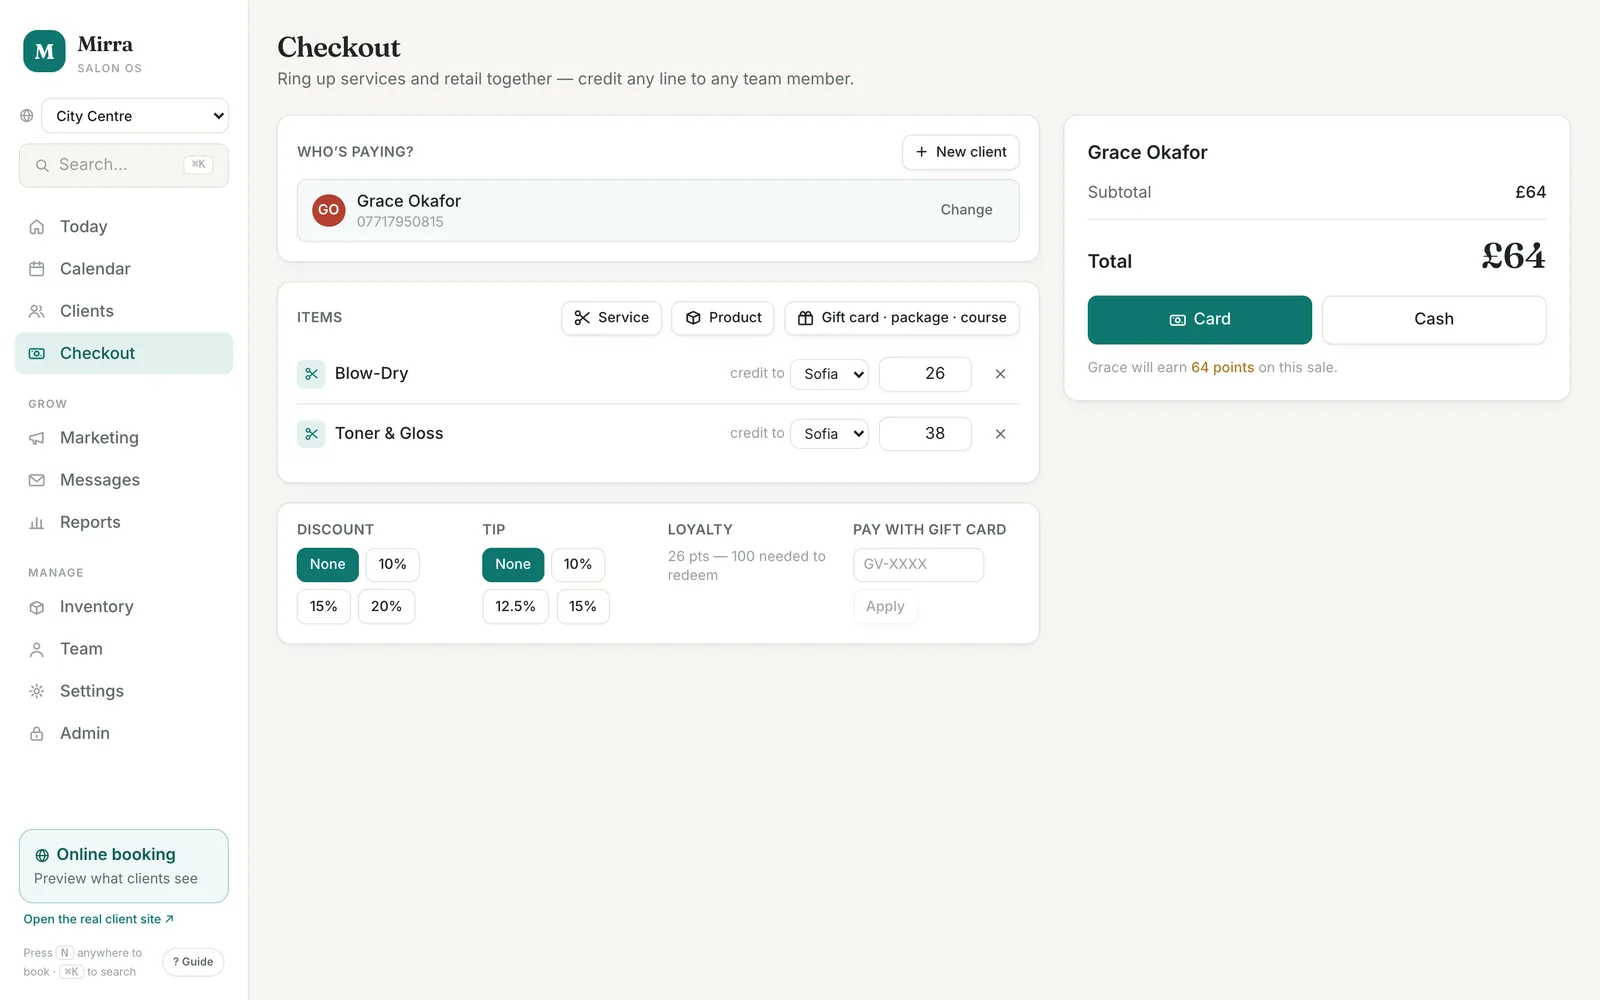Click the GV-XXXX gift card code field
1600x1000 pixels.
click(x=918, y=565)
